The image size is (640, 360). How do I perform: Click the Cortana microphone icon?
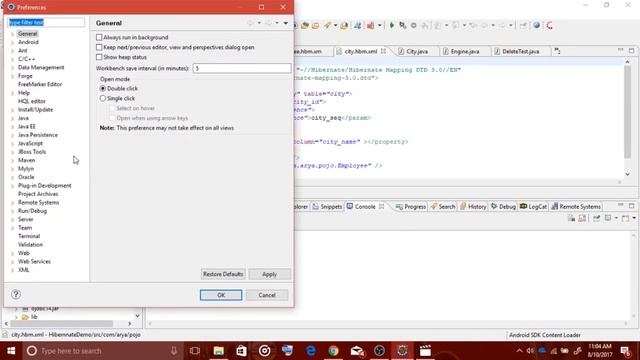pos(174,351)
